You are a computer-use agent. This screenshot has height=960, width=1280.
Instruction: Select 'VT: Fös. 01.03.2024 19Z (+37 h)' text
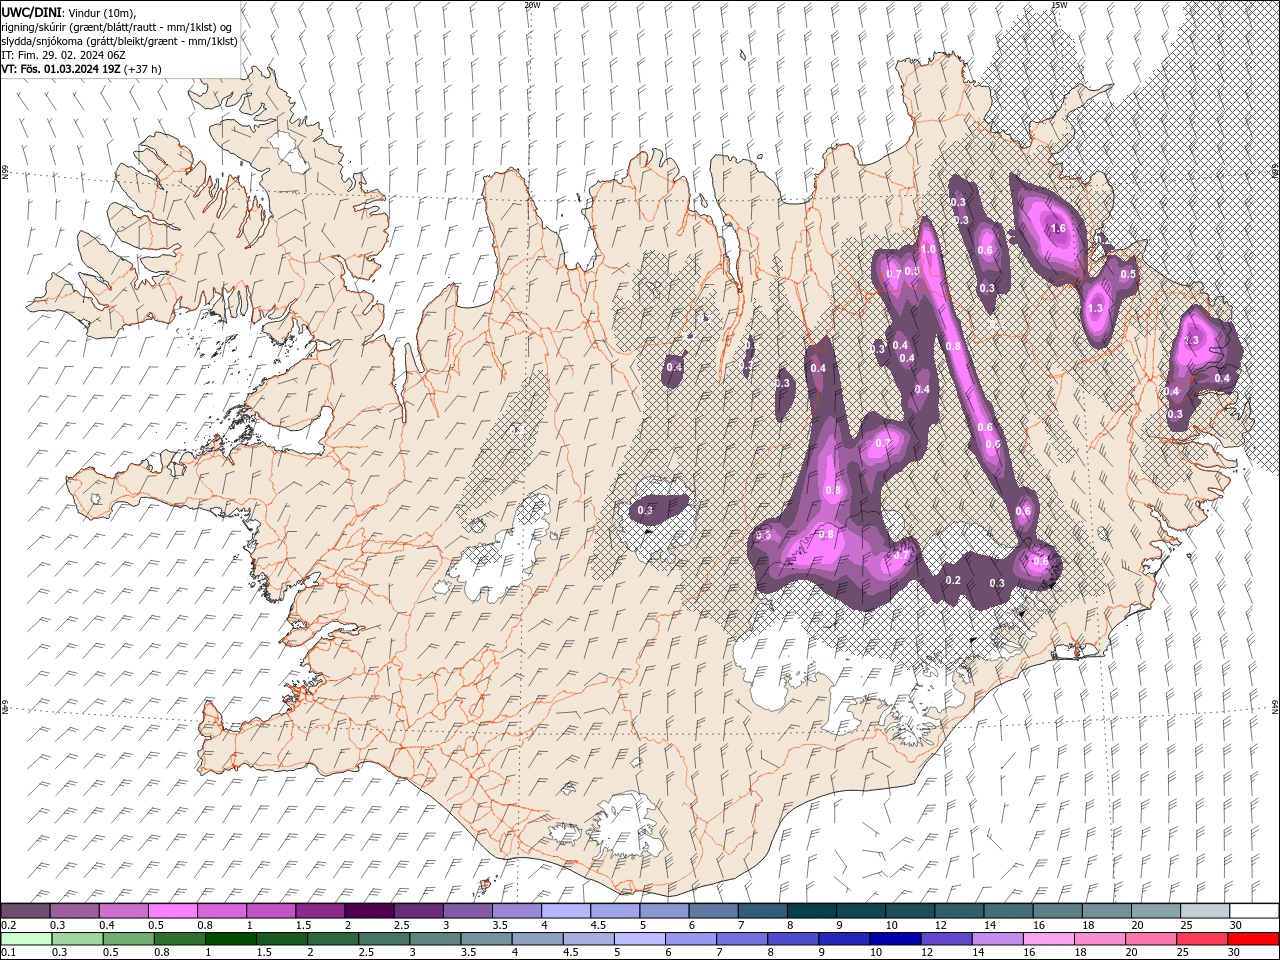point(82,69)
